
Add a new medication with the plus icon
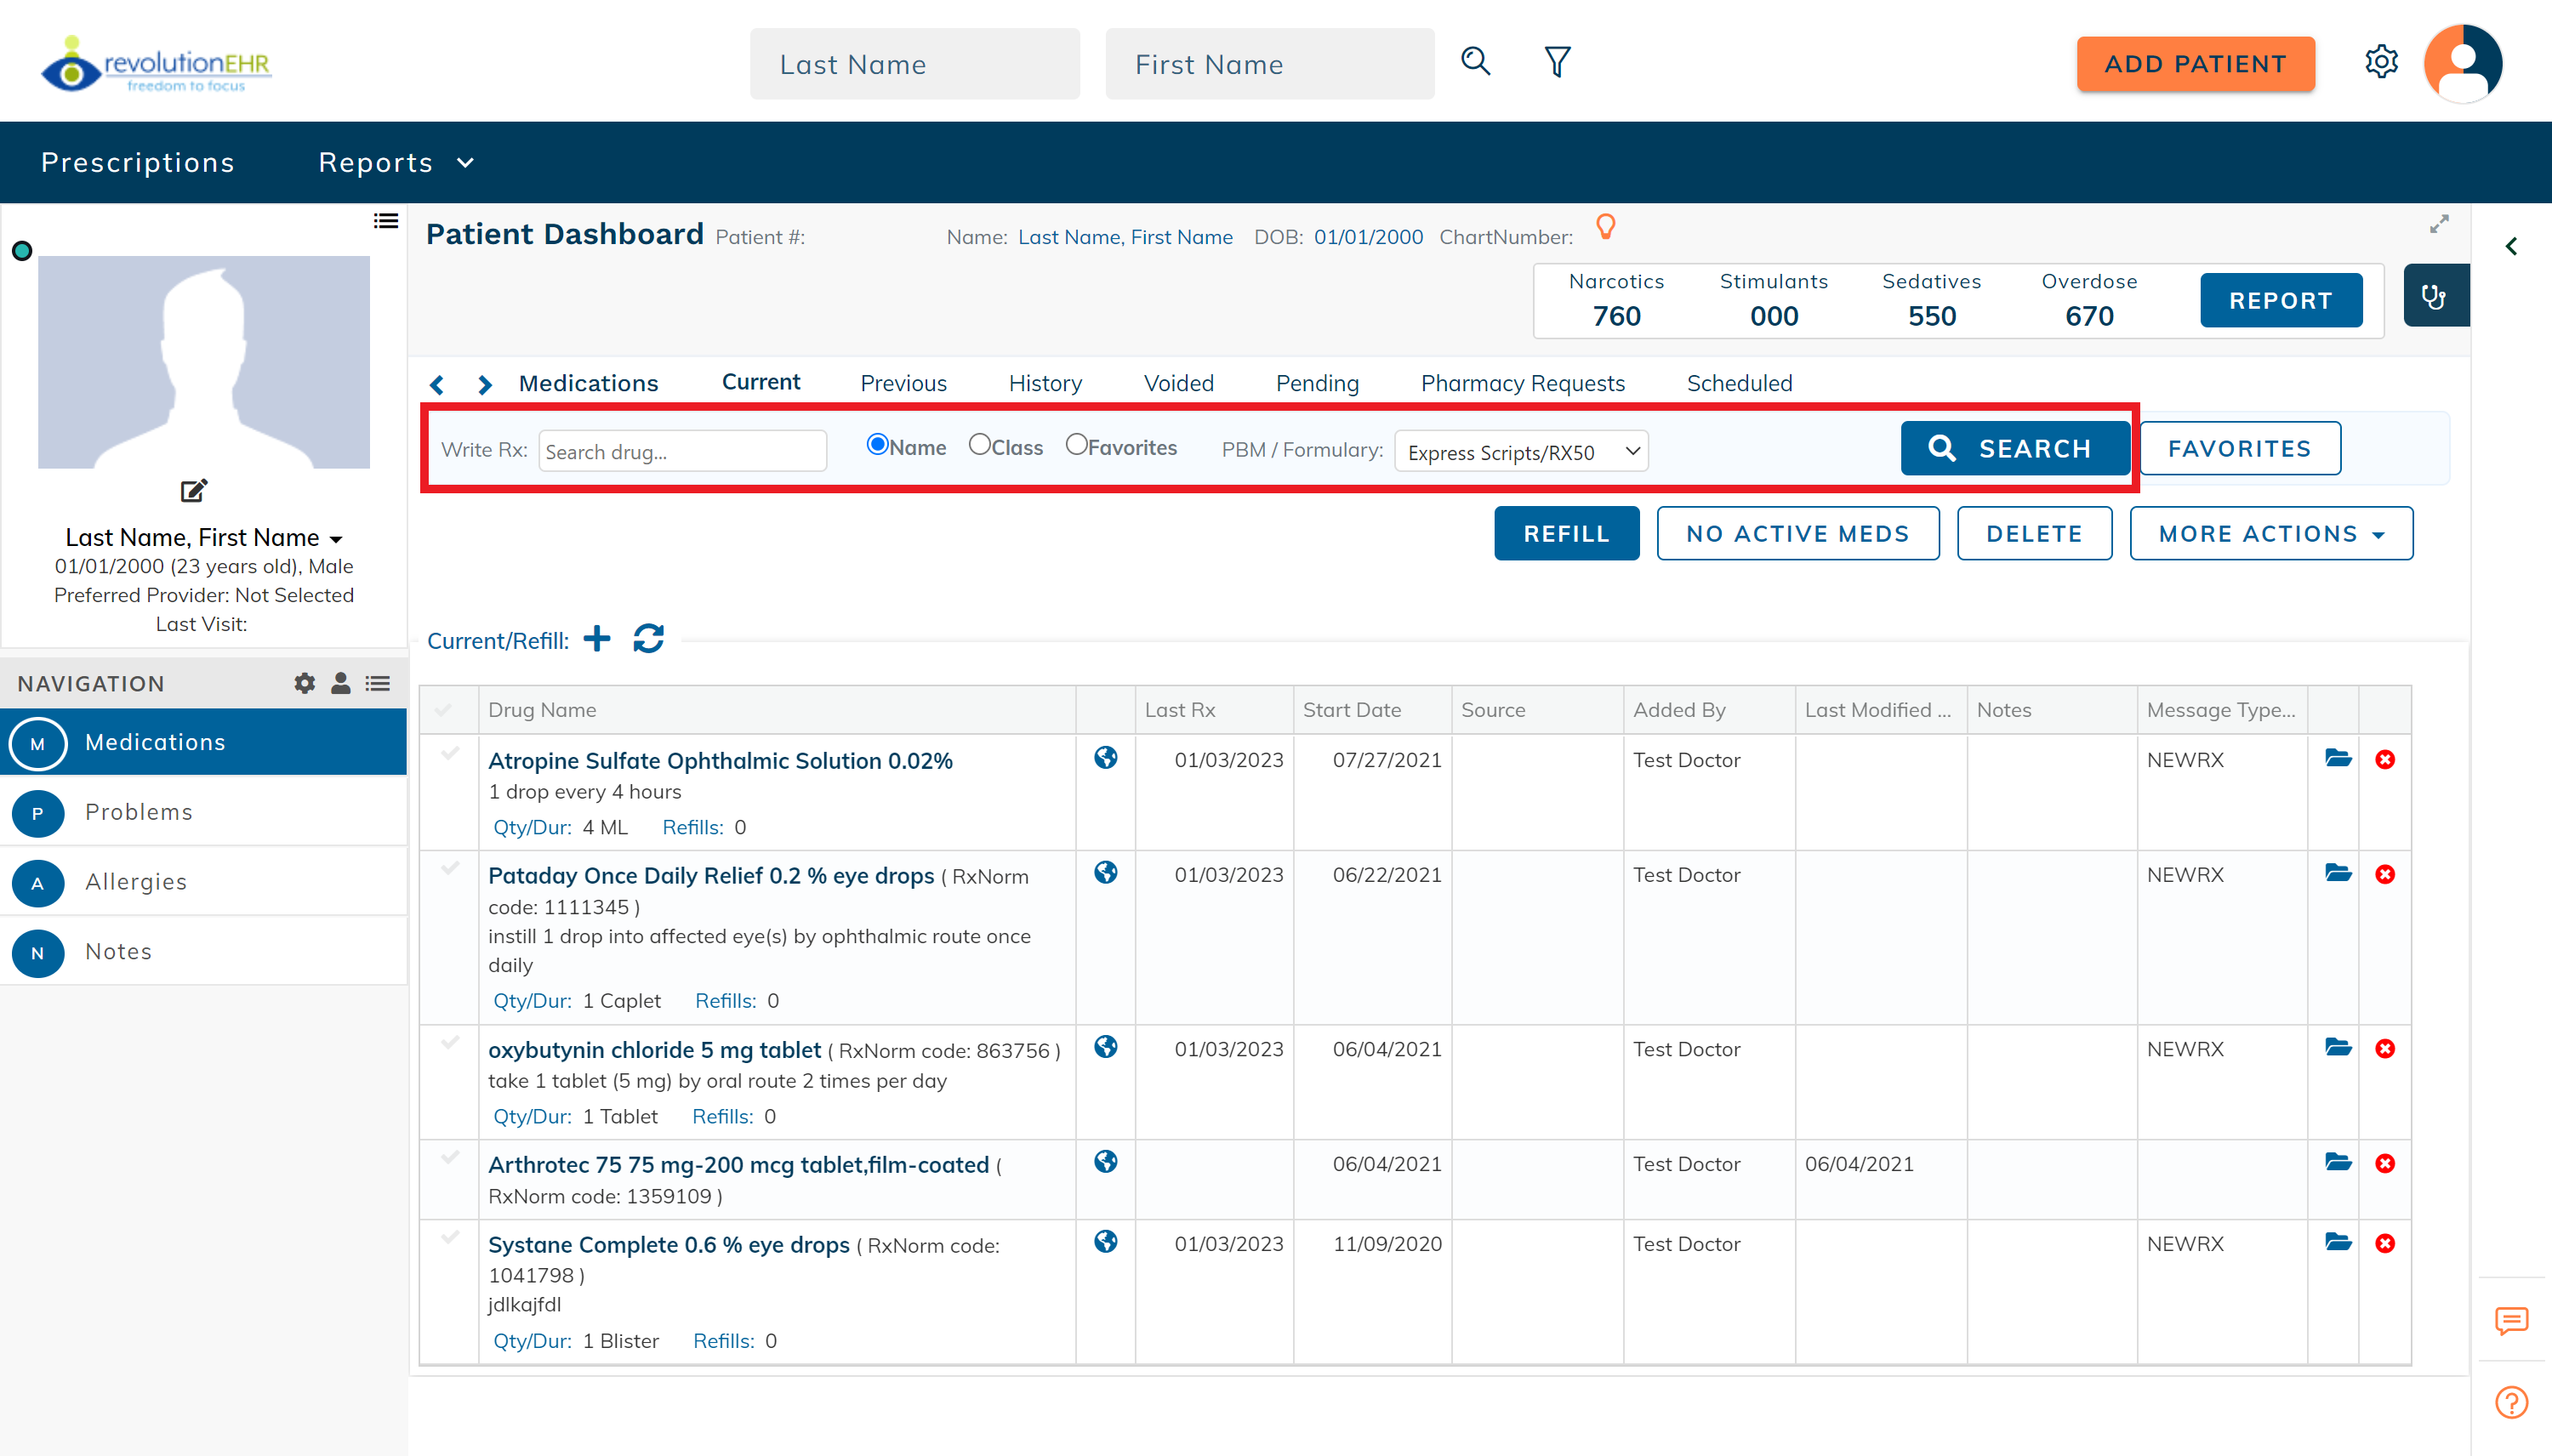pyautogui.click(x=597, y=639)
